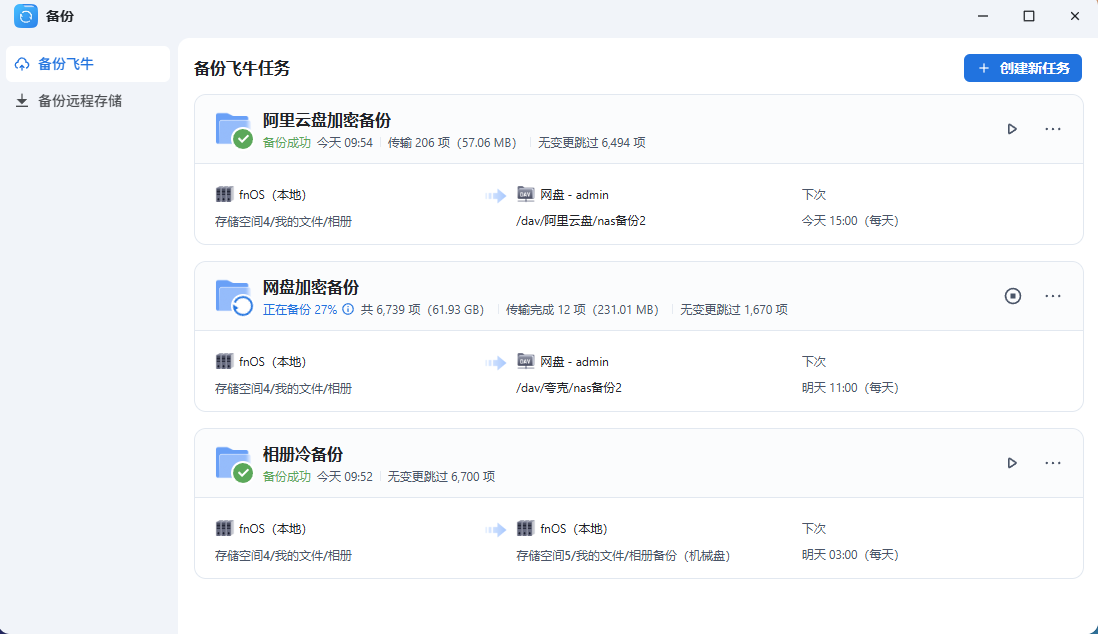This screenshot has width=1098, height=634.
Task: Click the 阿里云盘加密备份 folder icon
Action: pos(234,130)
